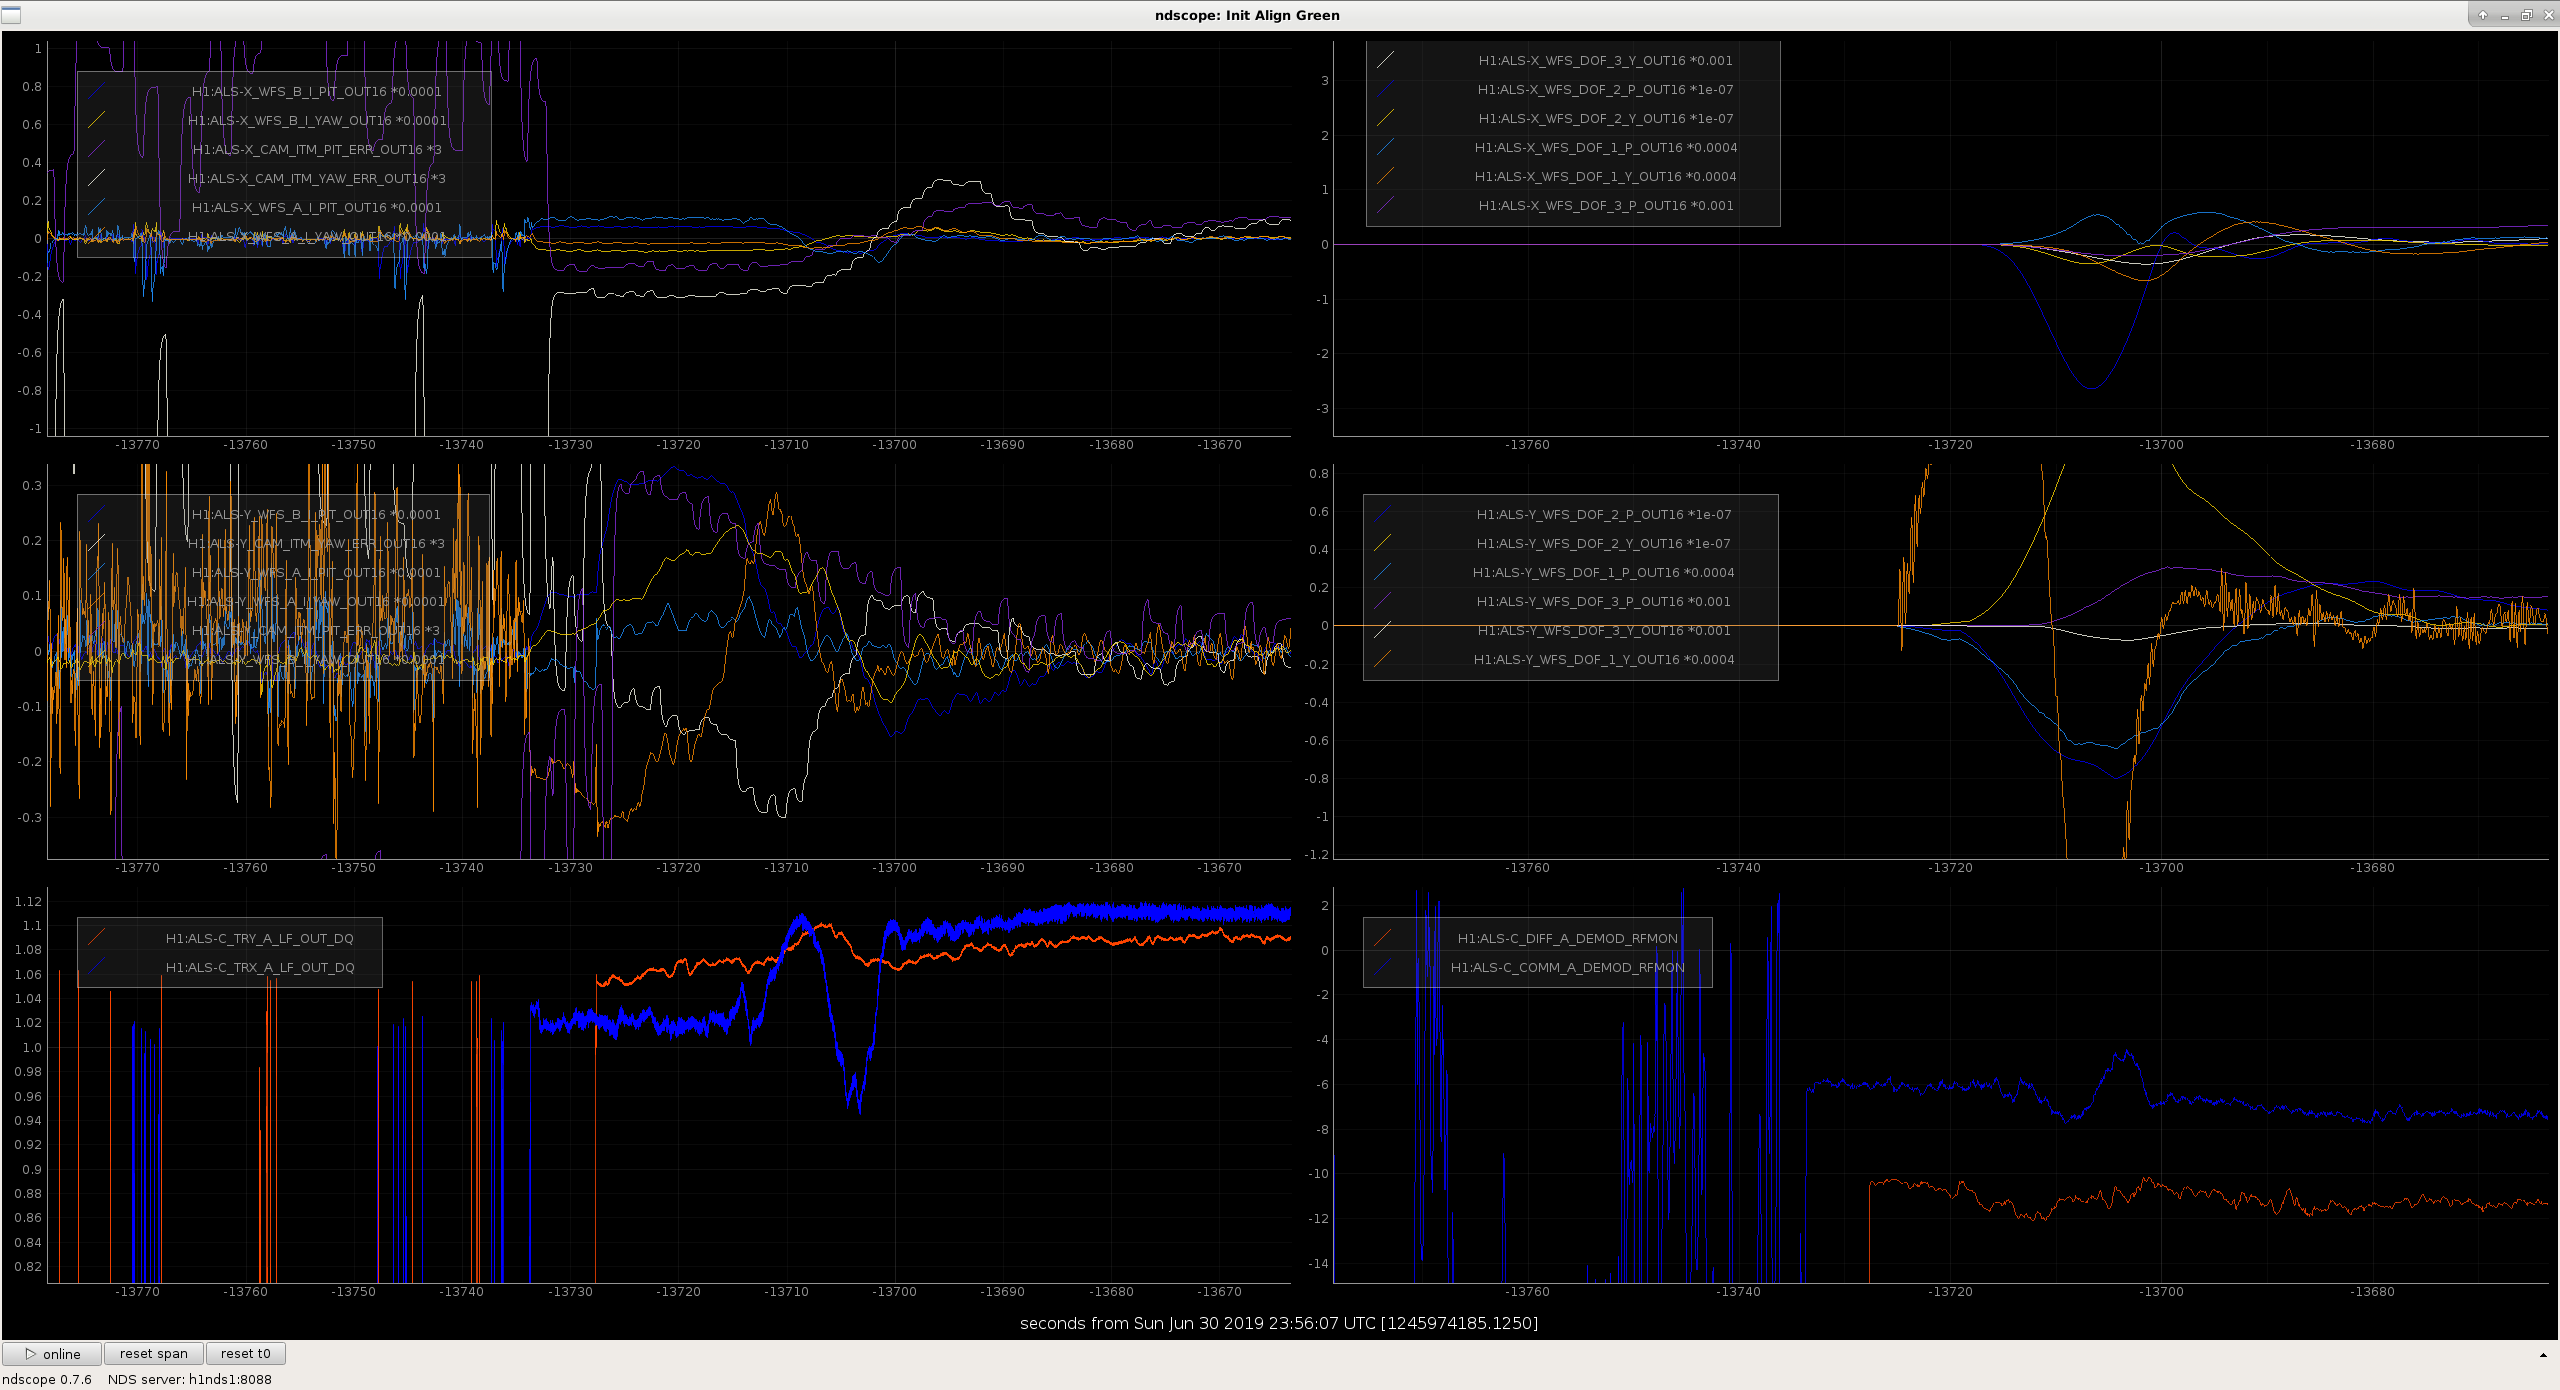
Task: Select legend entry H1:ALS-Y_WFS_DOF_1_P_OUT16 *0.0004
Action: (x=1604, y=572)
